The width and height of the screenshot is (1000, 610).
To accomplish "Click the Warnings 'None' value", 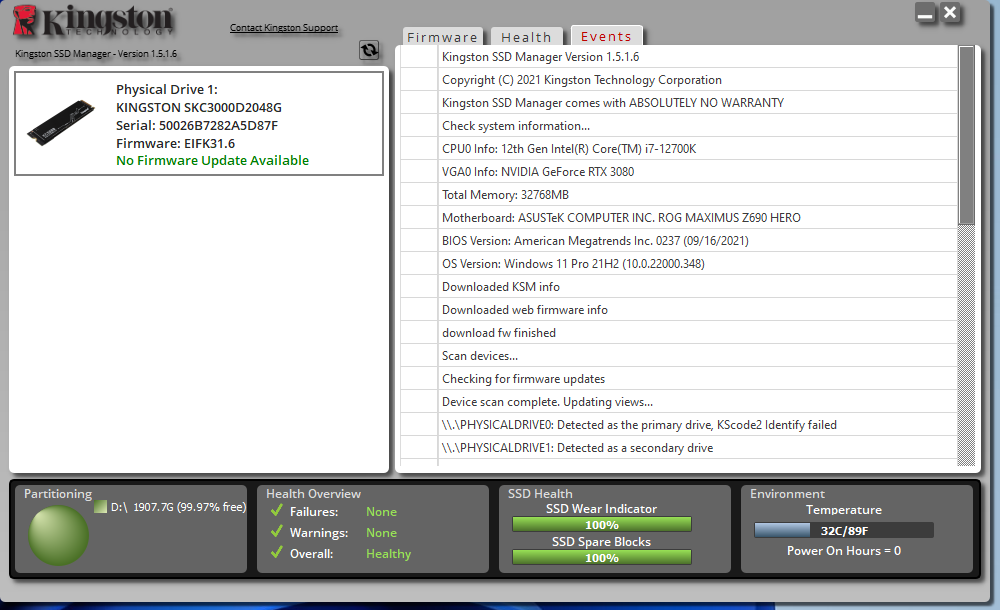I will [x=381, y=533].
